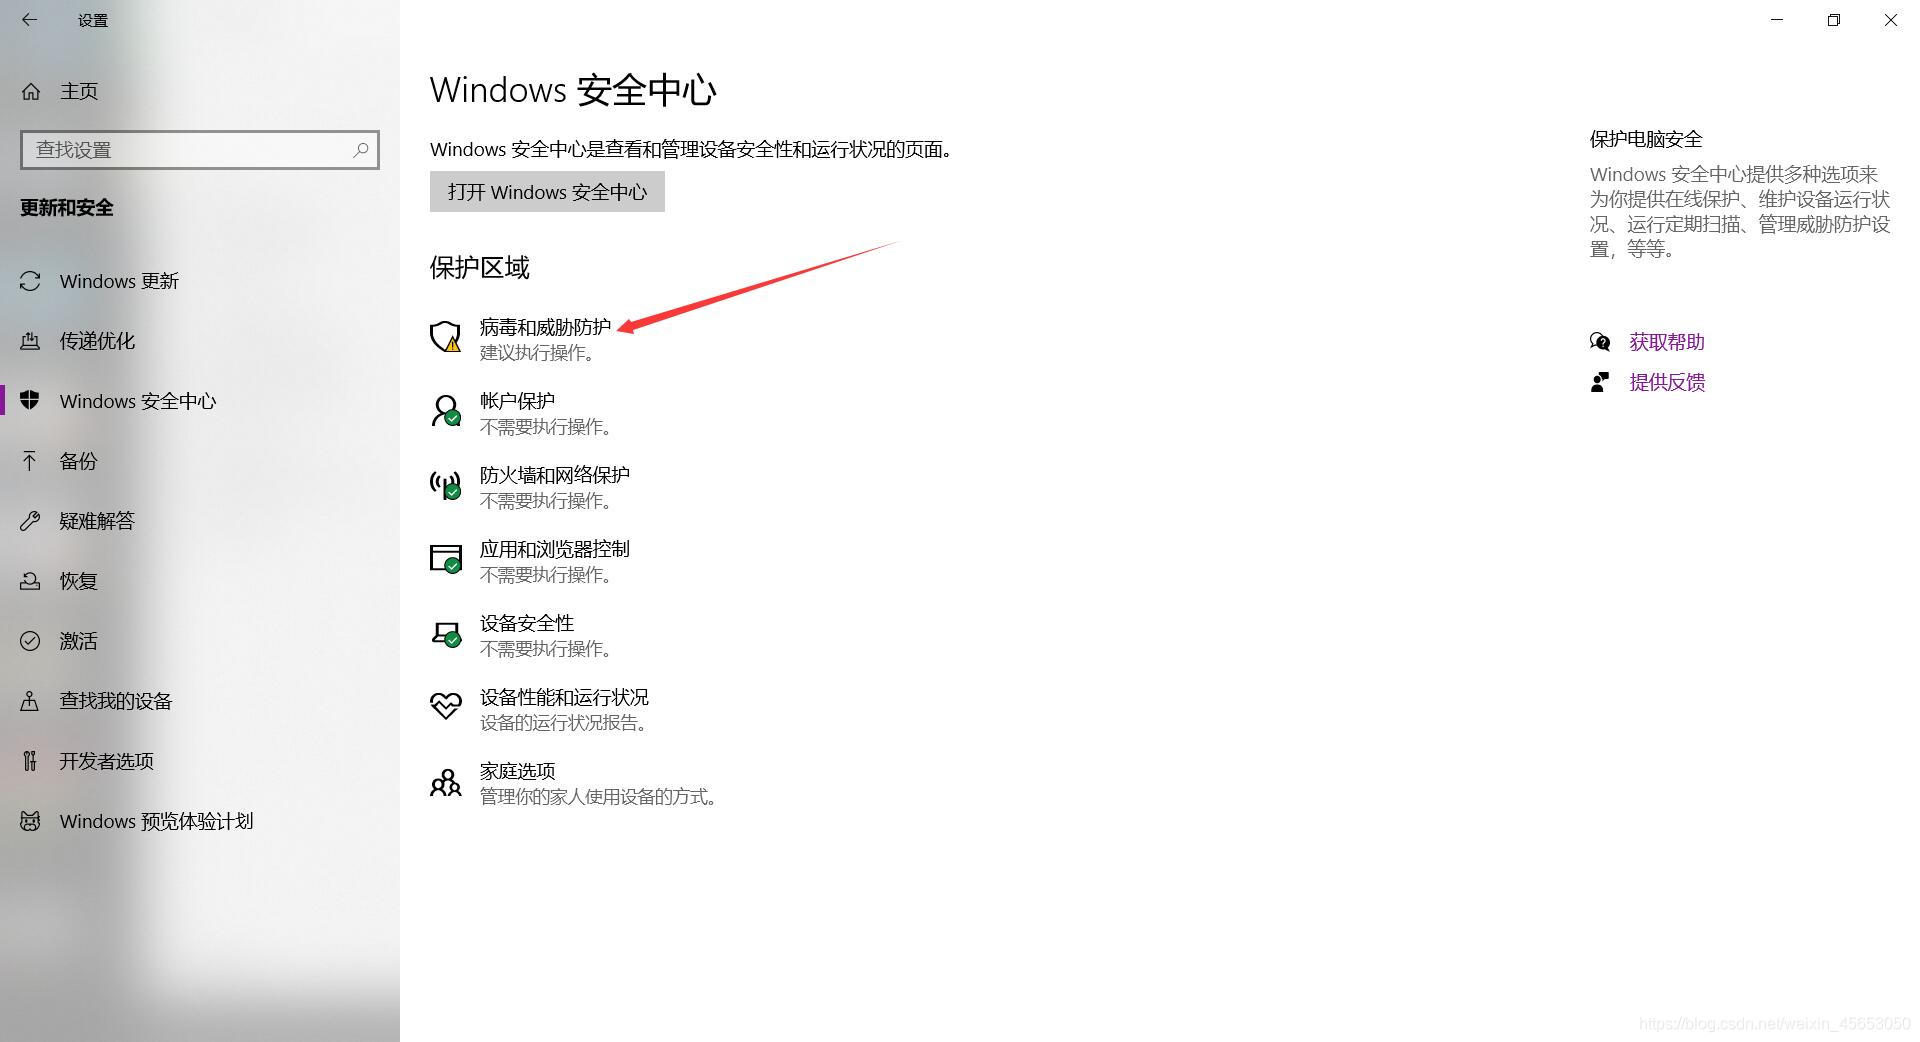Open 家庭选项 area

(x=517, y=771)
